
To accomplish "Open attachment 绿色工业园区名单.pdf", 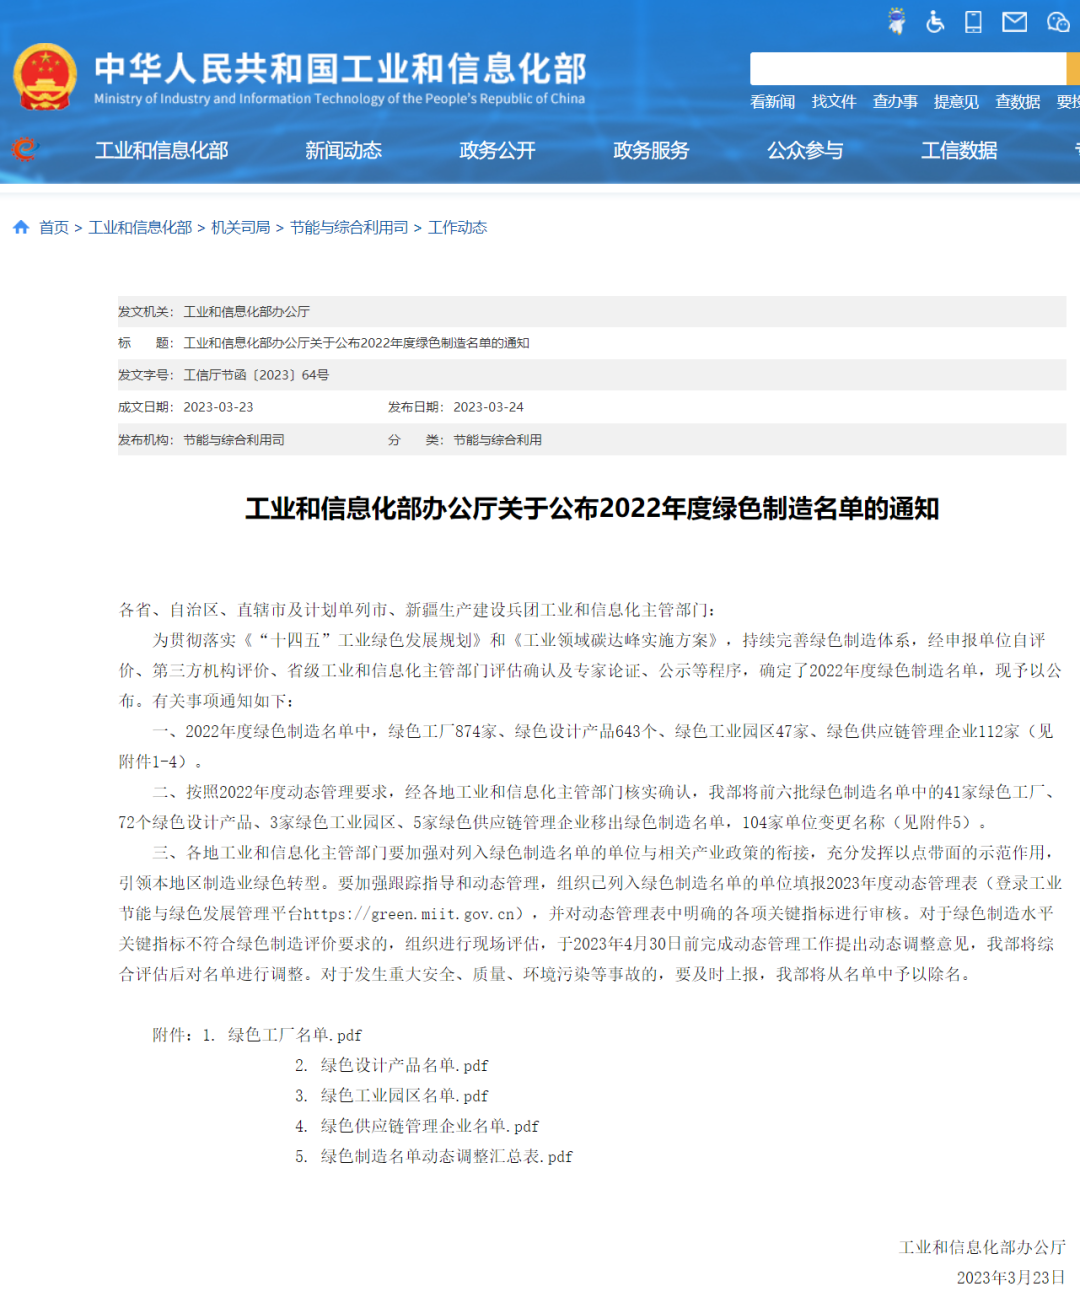I will [404, 1096].
